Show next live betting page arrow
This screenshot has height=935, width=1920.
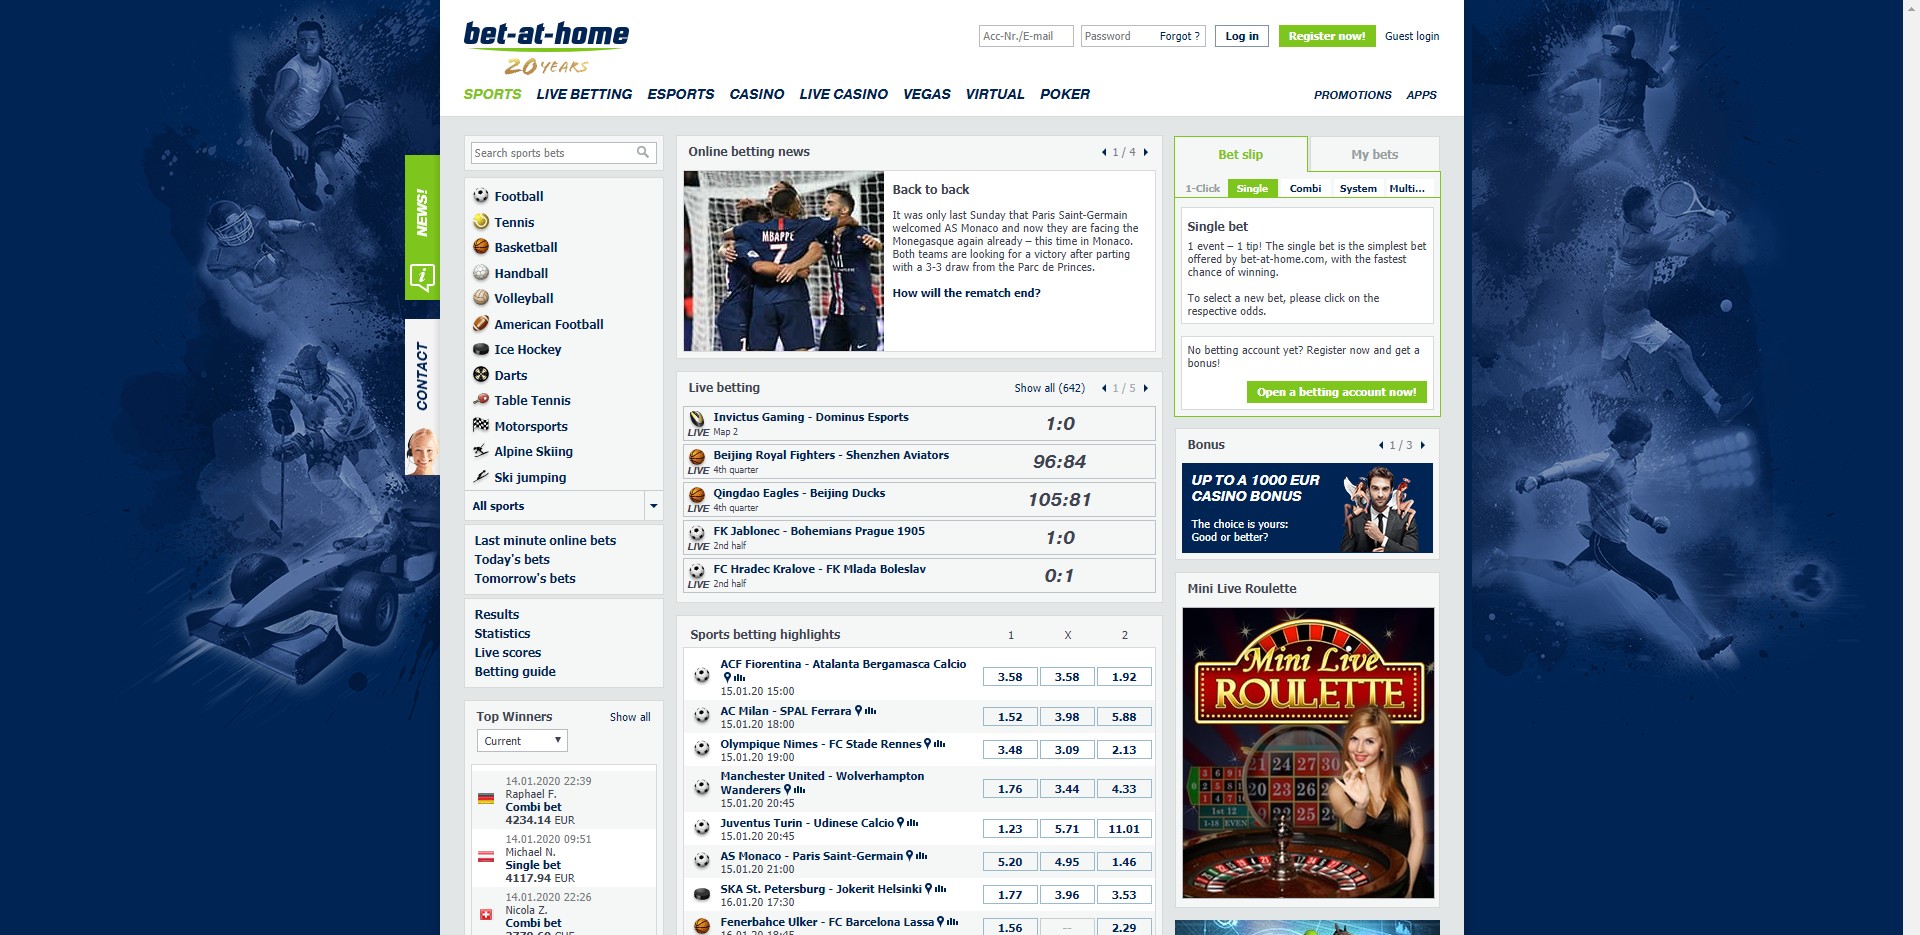pyautogui.click(x=1146, y=388)
